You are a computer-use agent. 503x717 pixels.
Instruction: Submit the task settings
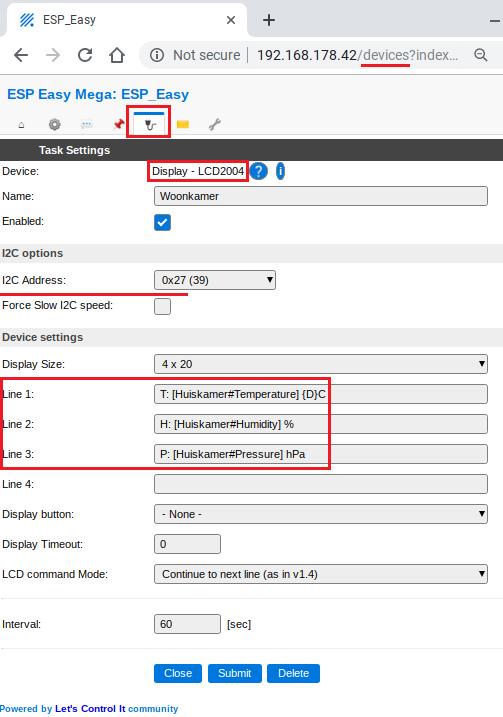click(x=235, y=674)
